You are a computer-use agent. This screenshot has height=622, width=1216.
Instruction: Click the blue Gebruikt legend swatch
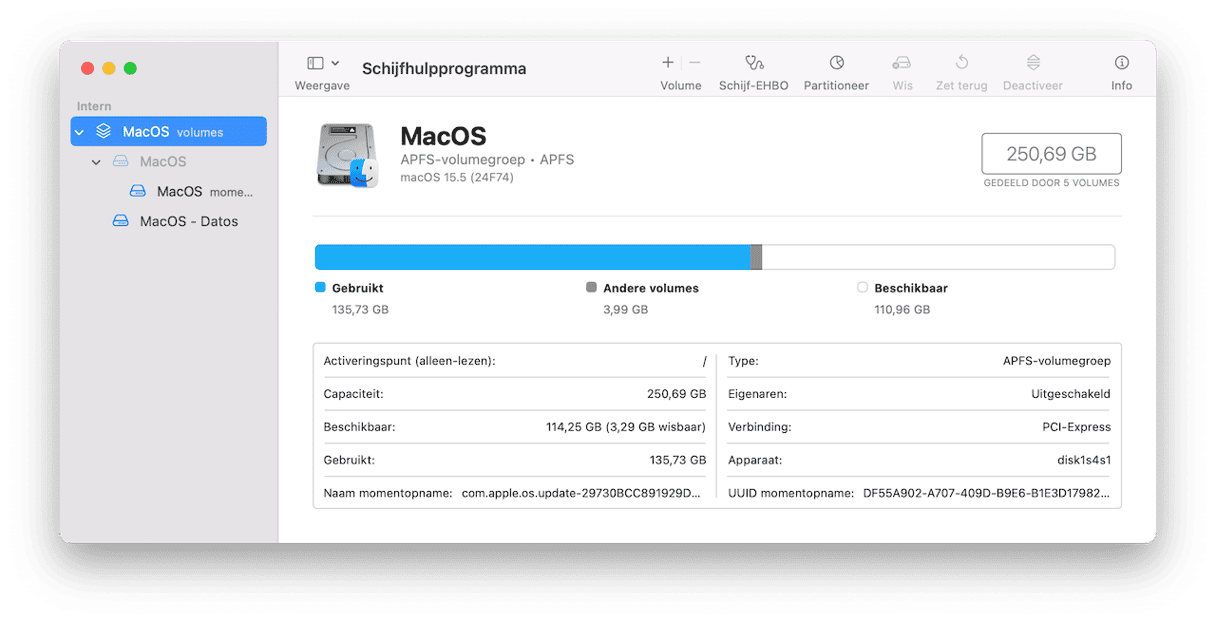pos(320,287)
